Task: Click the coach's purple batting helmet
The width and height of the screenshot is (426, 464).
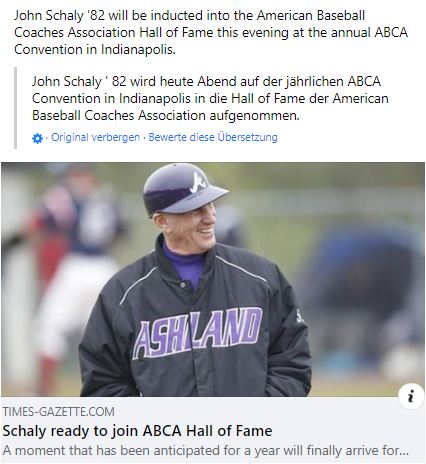Action: tap(183, 188)
